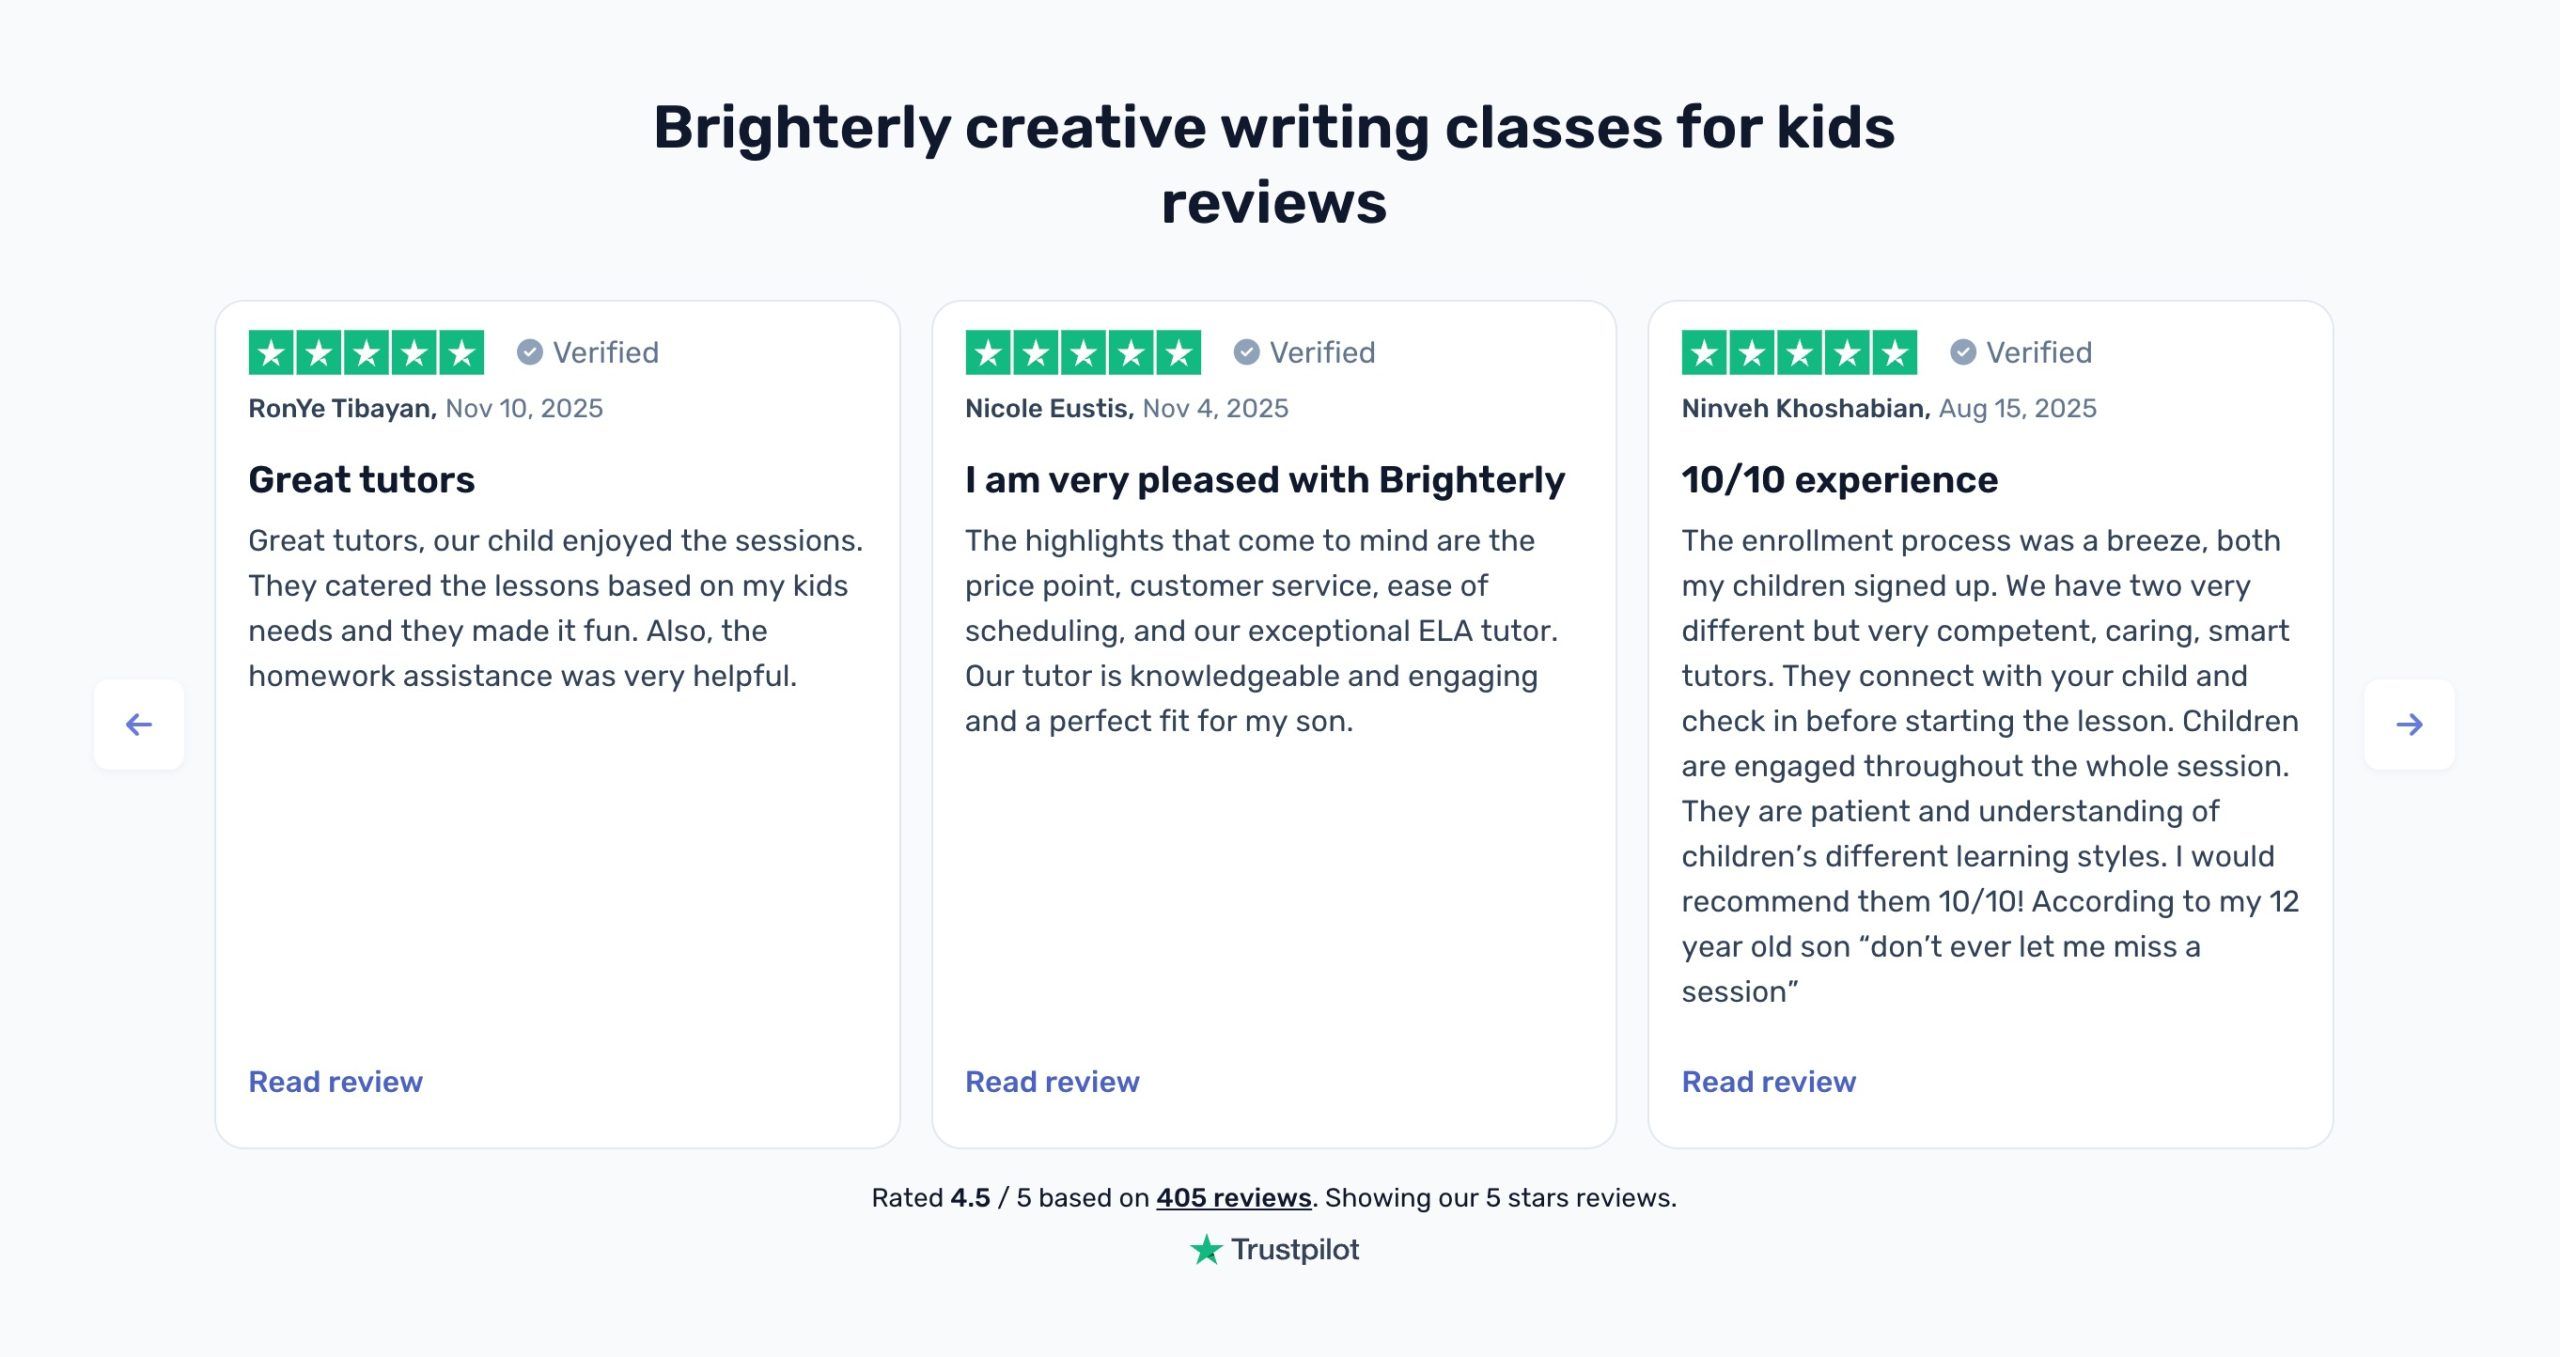Select the review title Great tutors

(362, 480)
